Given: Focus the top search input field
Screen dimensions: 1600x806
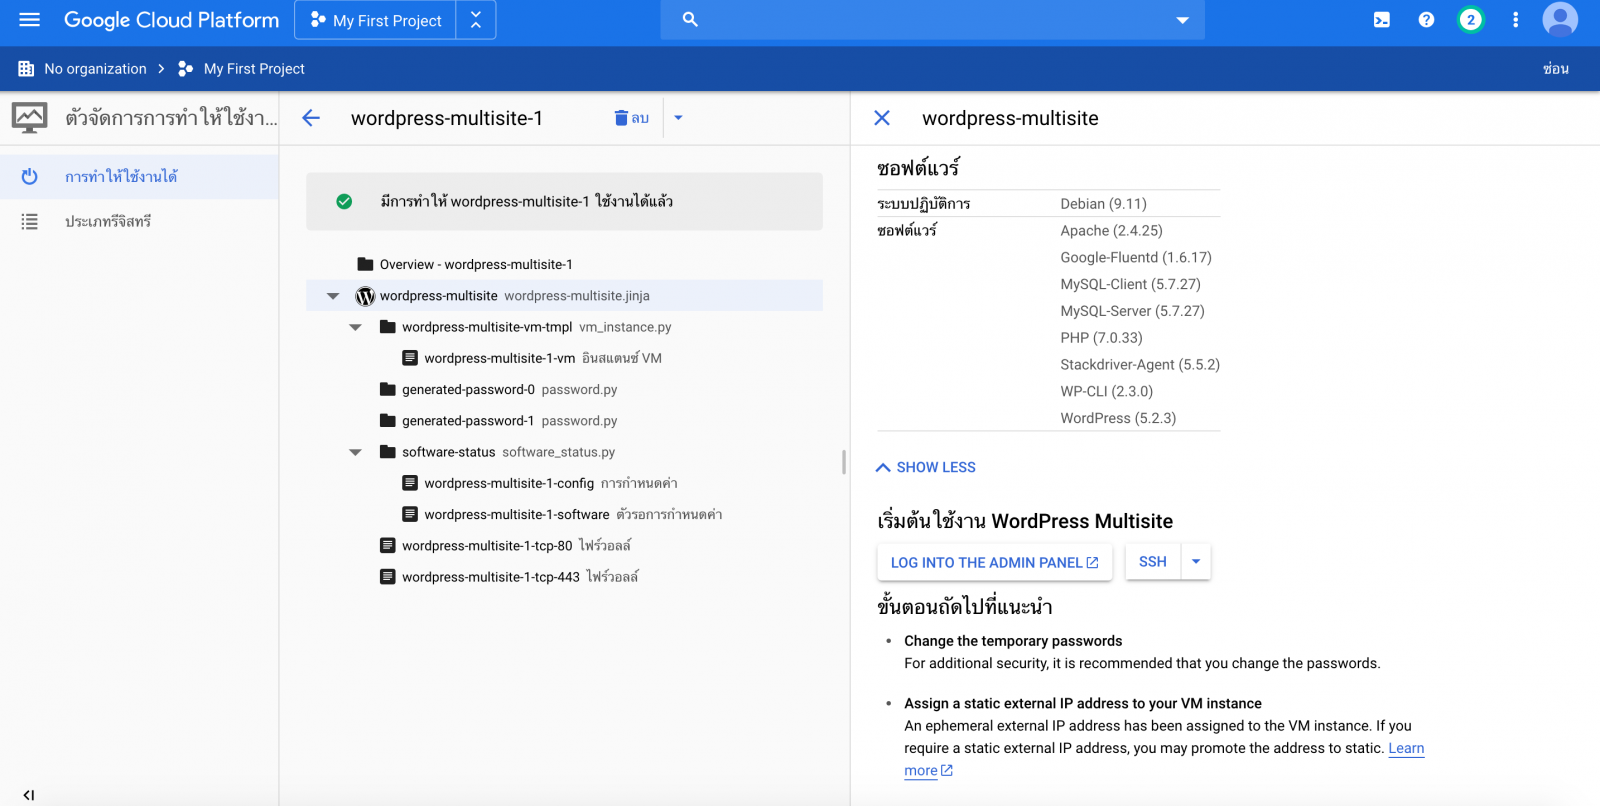Looking at the screenshot, I should 932,20.
